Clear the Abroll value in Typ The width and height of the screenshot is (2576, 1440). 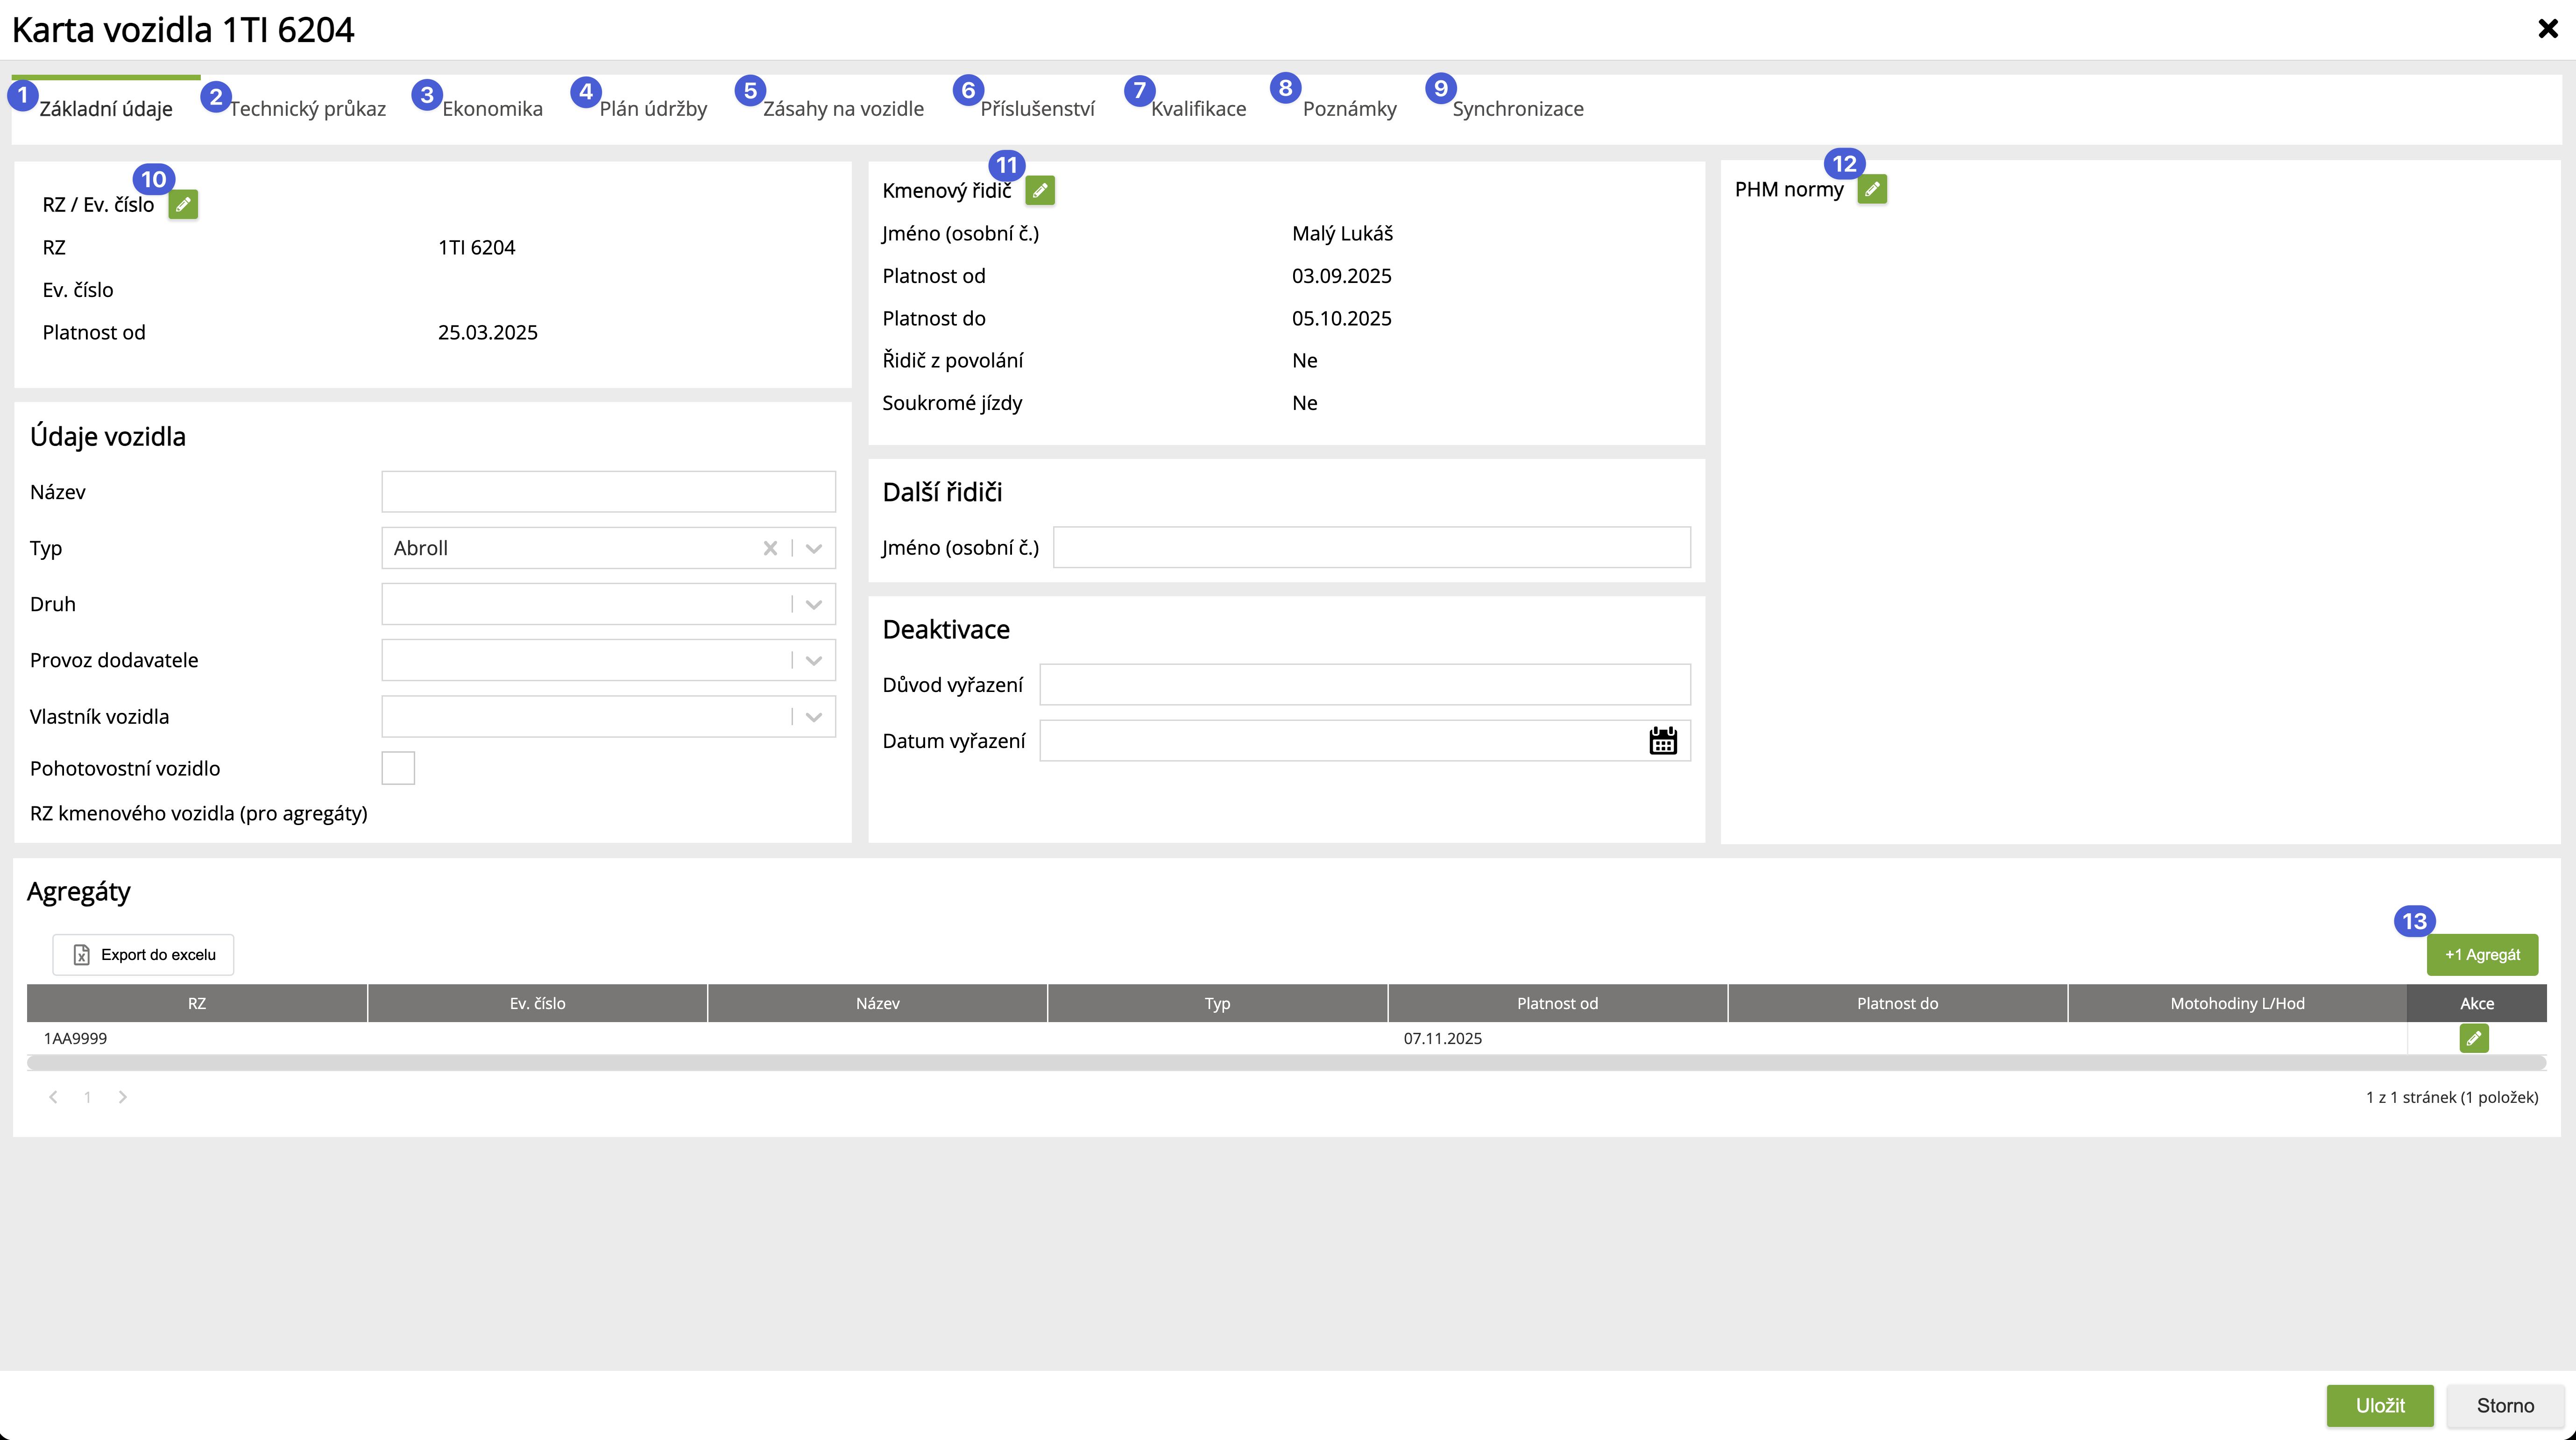pos(770,548)
